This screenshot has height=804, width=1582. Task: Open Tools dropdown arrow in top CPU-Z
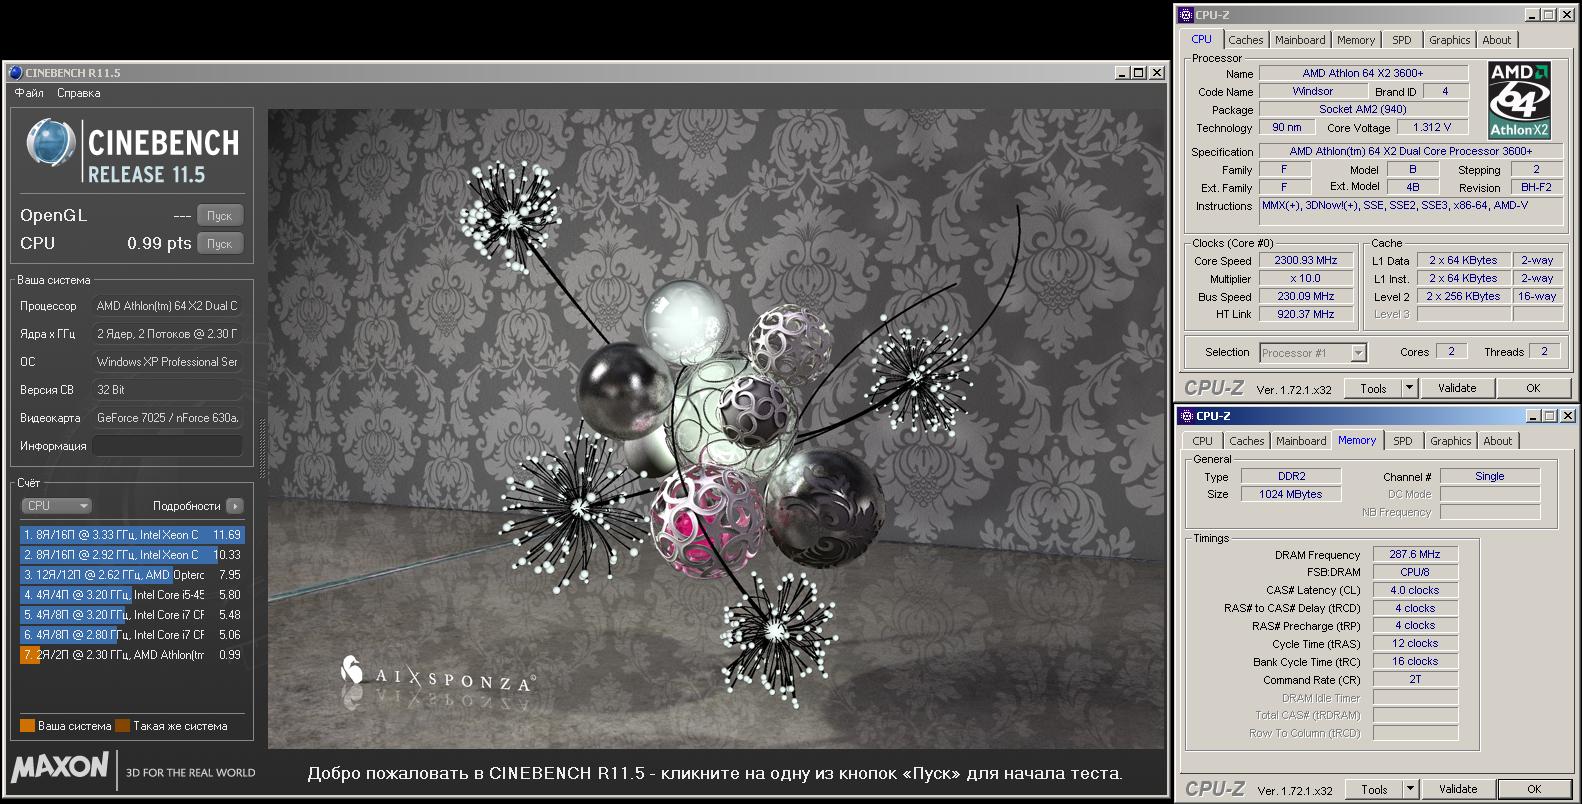[x=1410, y=388]
